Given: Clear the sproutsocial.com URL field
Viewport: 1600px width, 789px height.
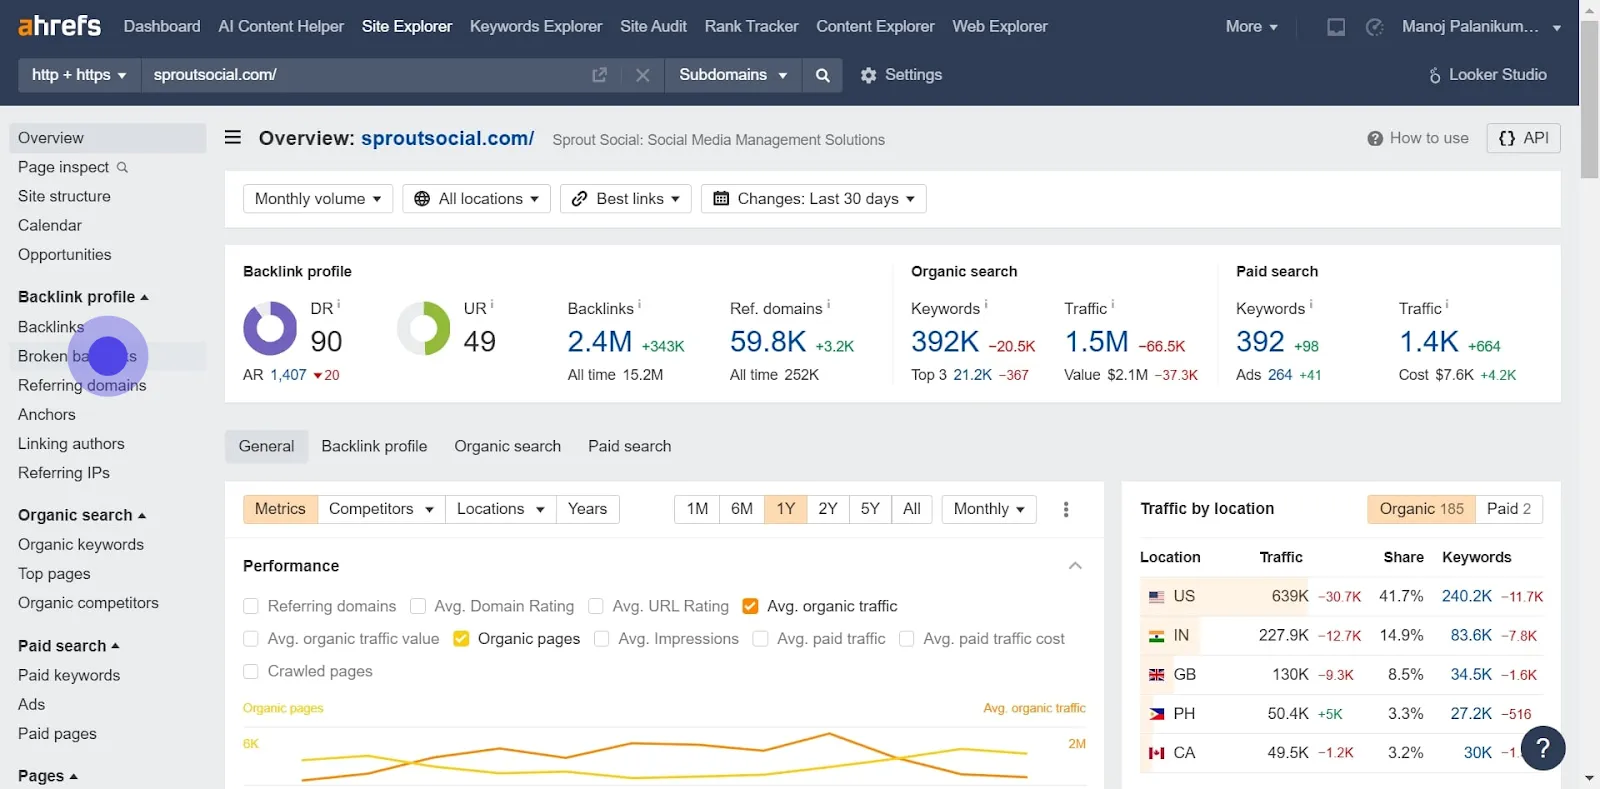Looking at the screenshot, I should pos(643,75).
